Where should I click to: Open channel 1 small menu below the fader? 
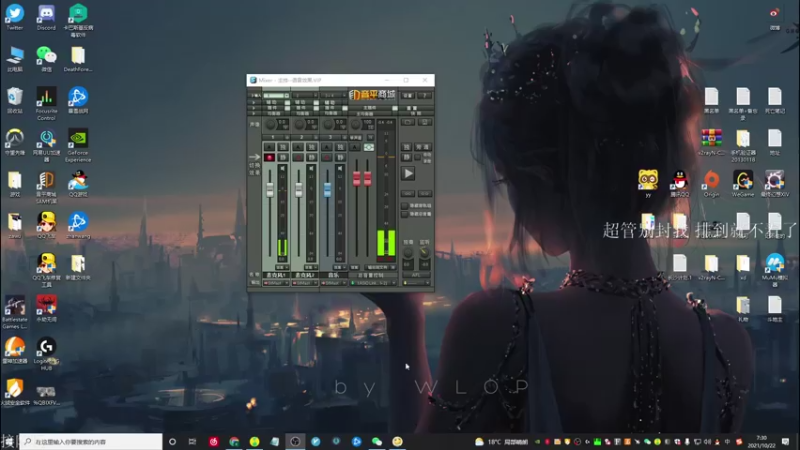(282, 267)
